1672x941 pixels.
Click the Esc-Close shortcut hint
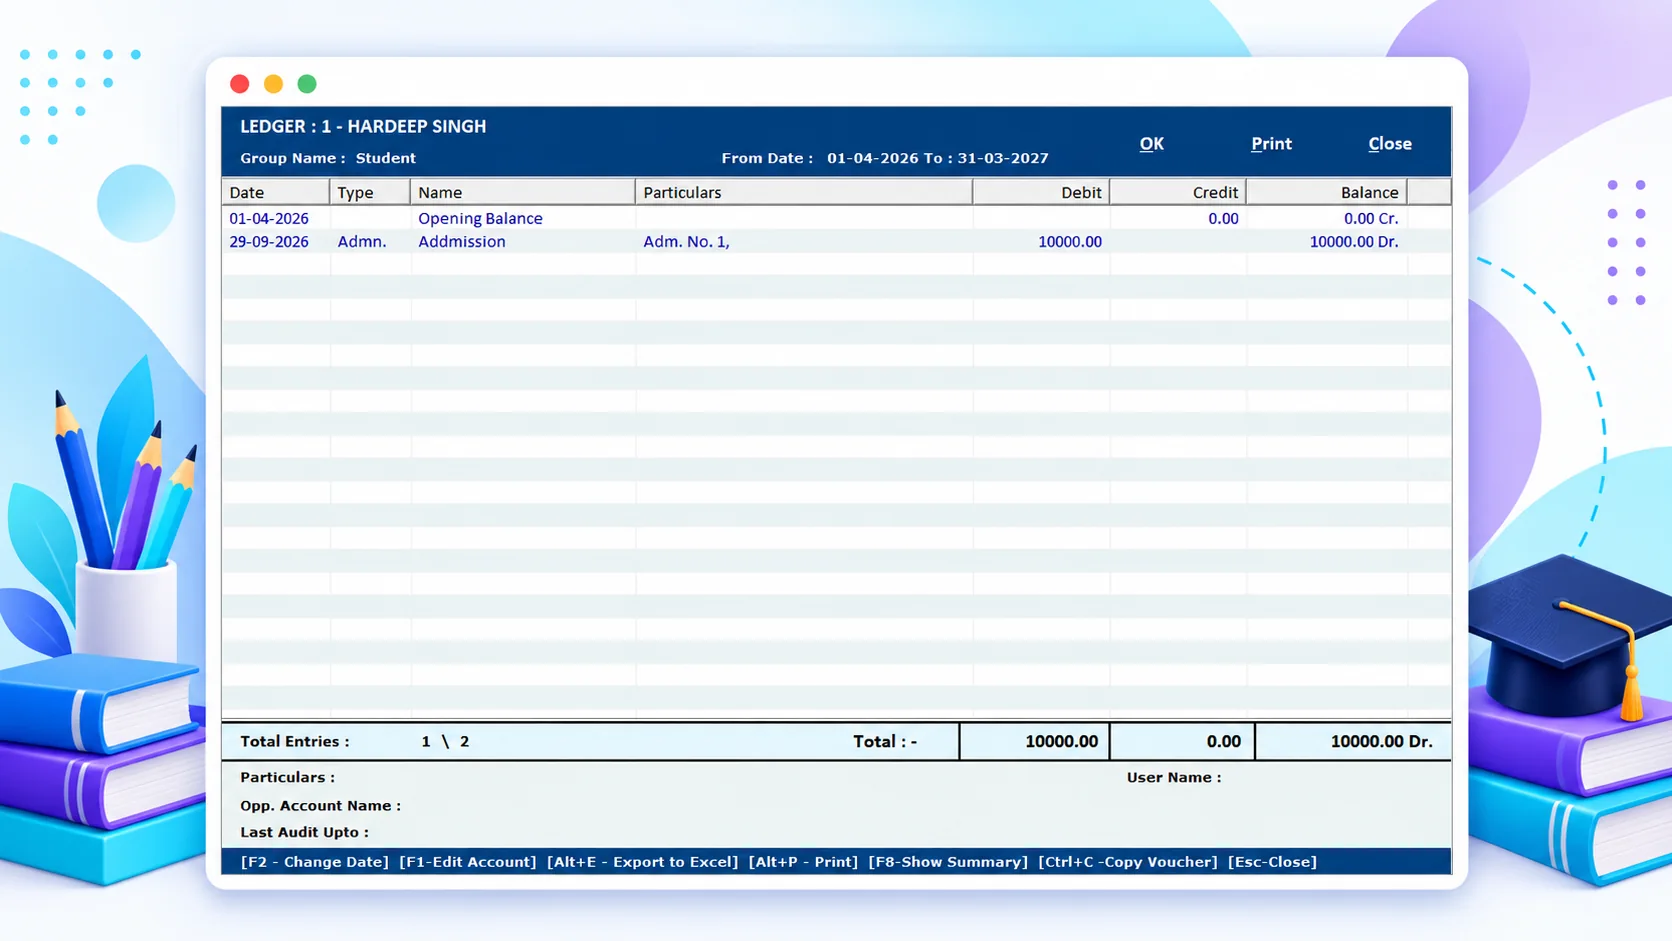tap(1272, 861)
